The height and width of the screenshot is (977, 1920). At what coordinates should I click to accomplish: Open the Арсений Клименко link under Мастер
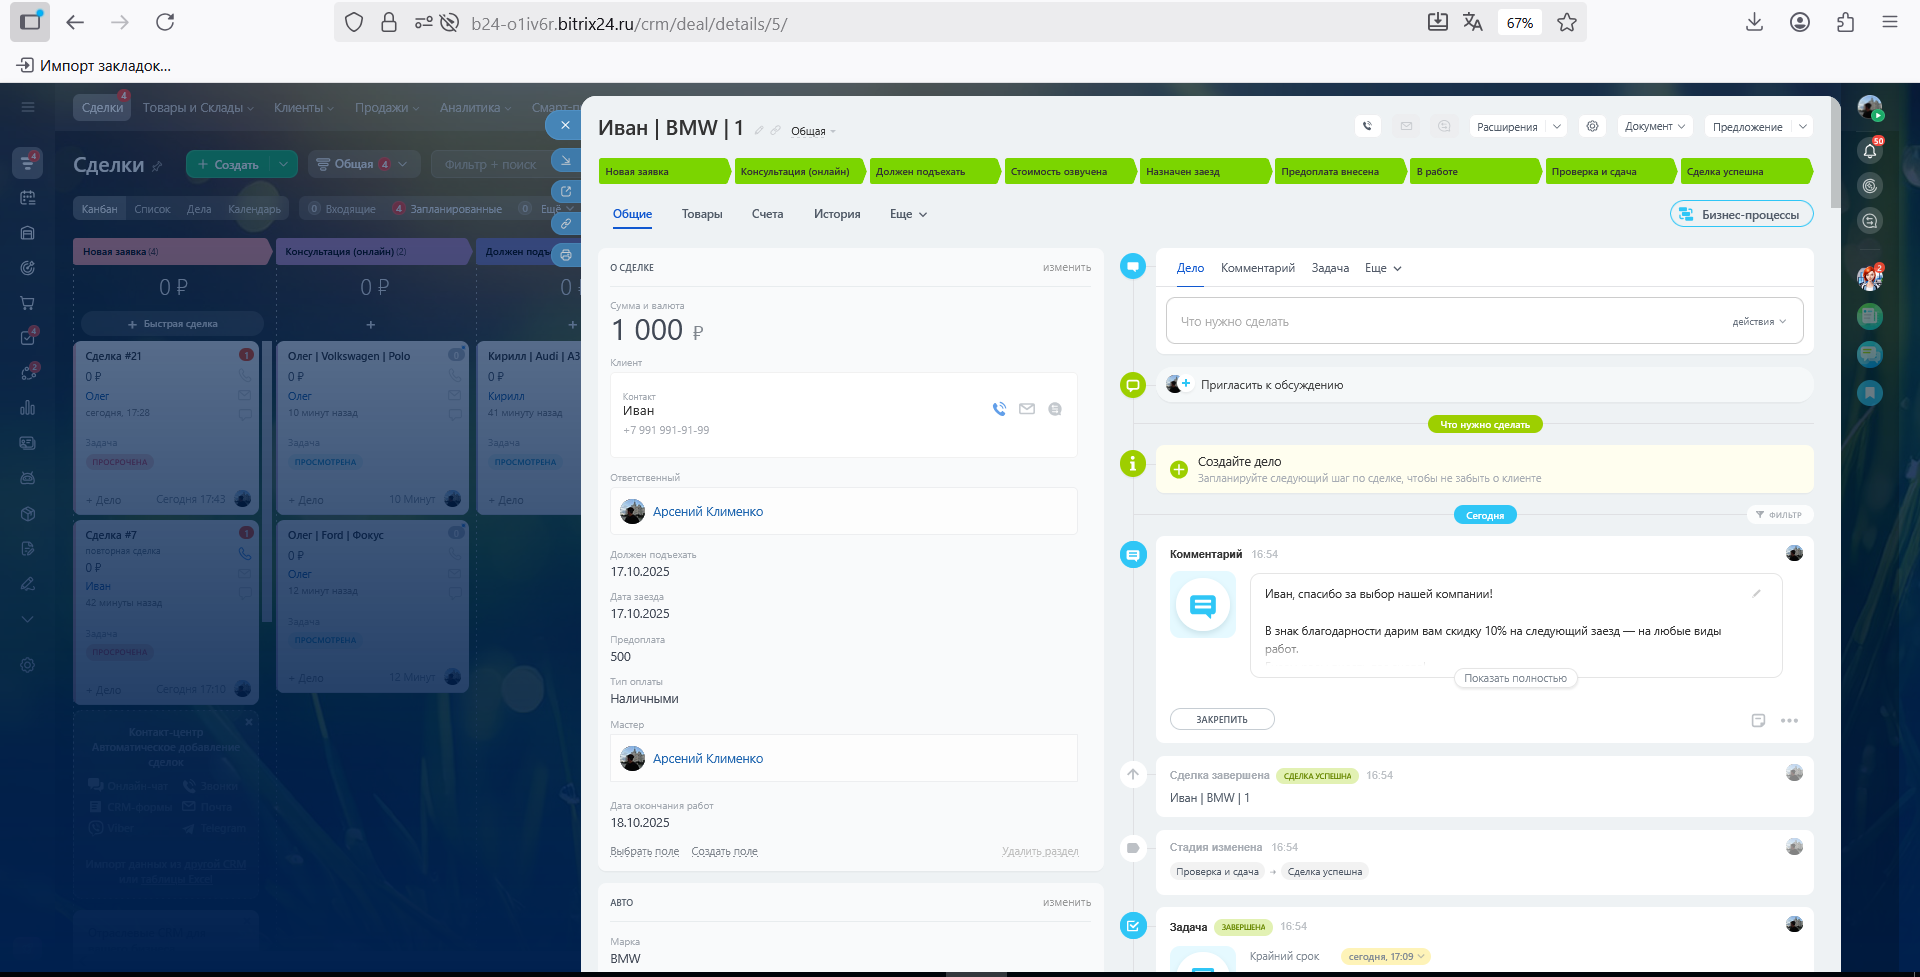[708, 759]
